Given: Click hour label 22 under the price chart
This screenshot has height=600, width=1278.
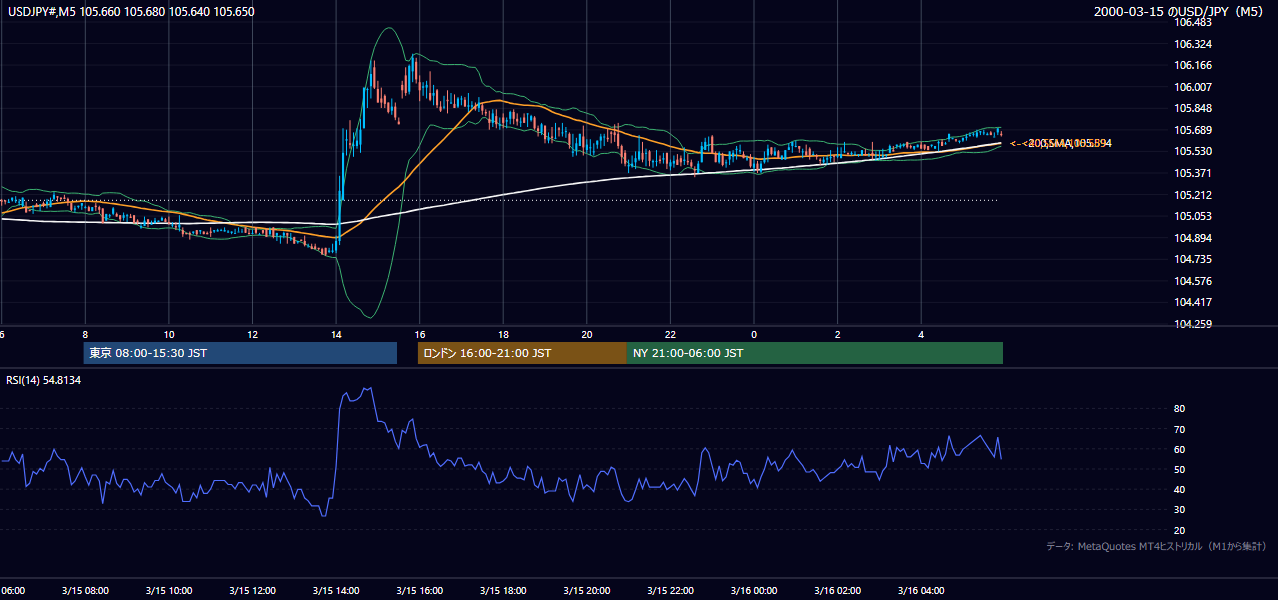Looking at the screenshot, I should click(671, 334).
